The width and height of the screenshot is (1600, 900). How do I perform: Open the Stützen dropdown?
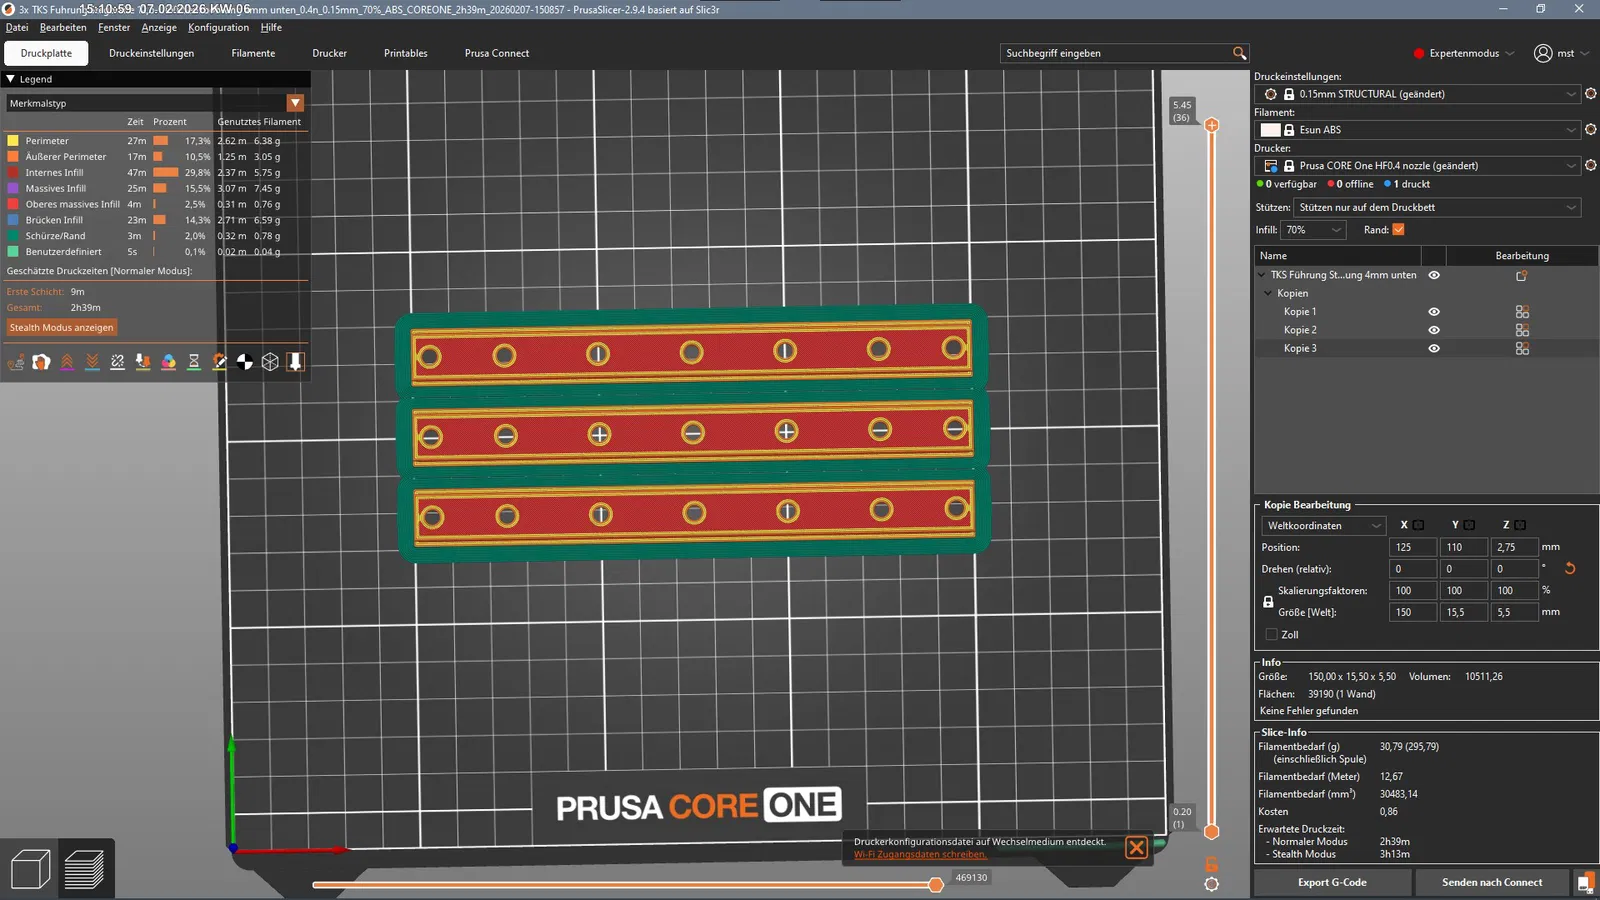click(1437, 207)
